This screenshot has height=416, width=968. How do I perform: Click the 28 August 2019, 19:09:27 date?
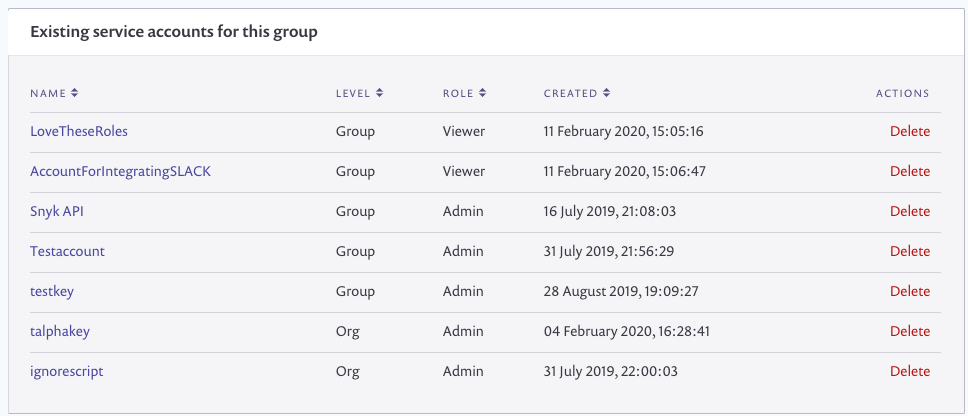pos(621,291)
